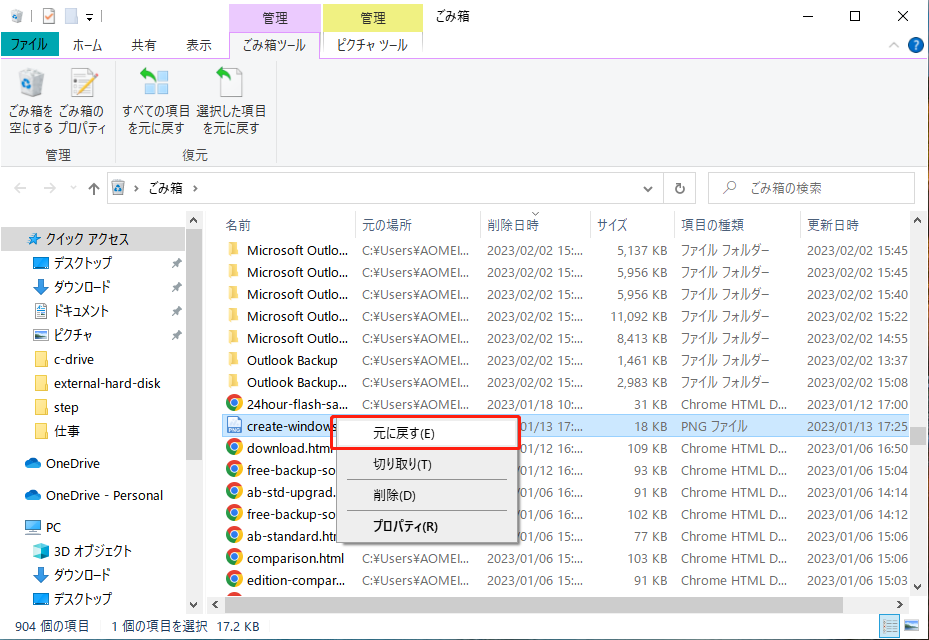Choose プロパティ(R) in context menu
The height and width of the screenshot is (640, 929).
tap(427, 526)
